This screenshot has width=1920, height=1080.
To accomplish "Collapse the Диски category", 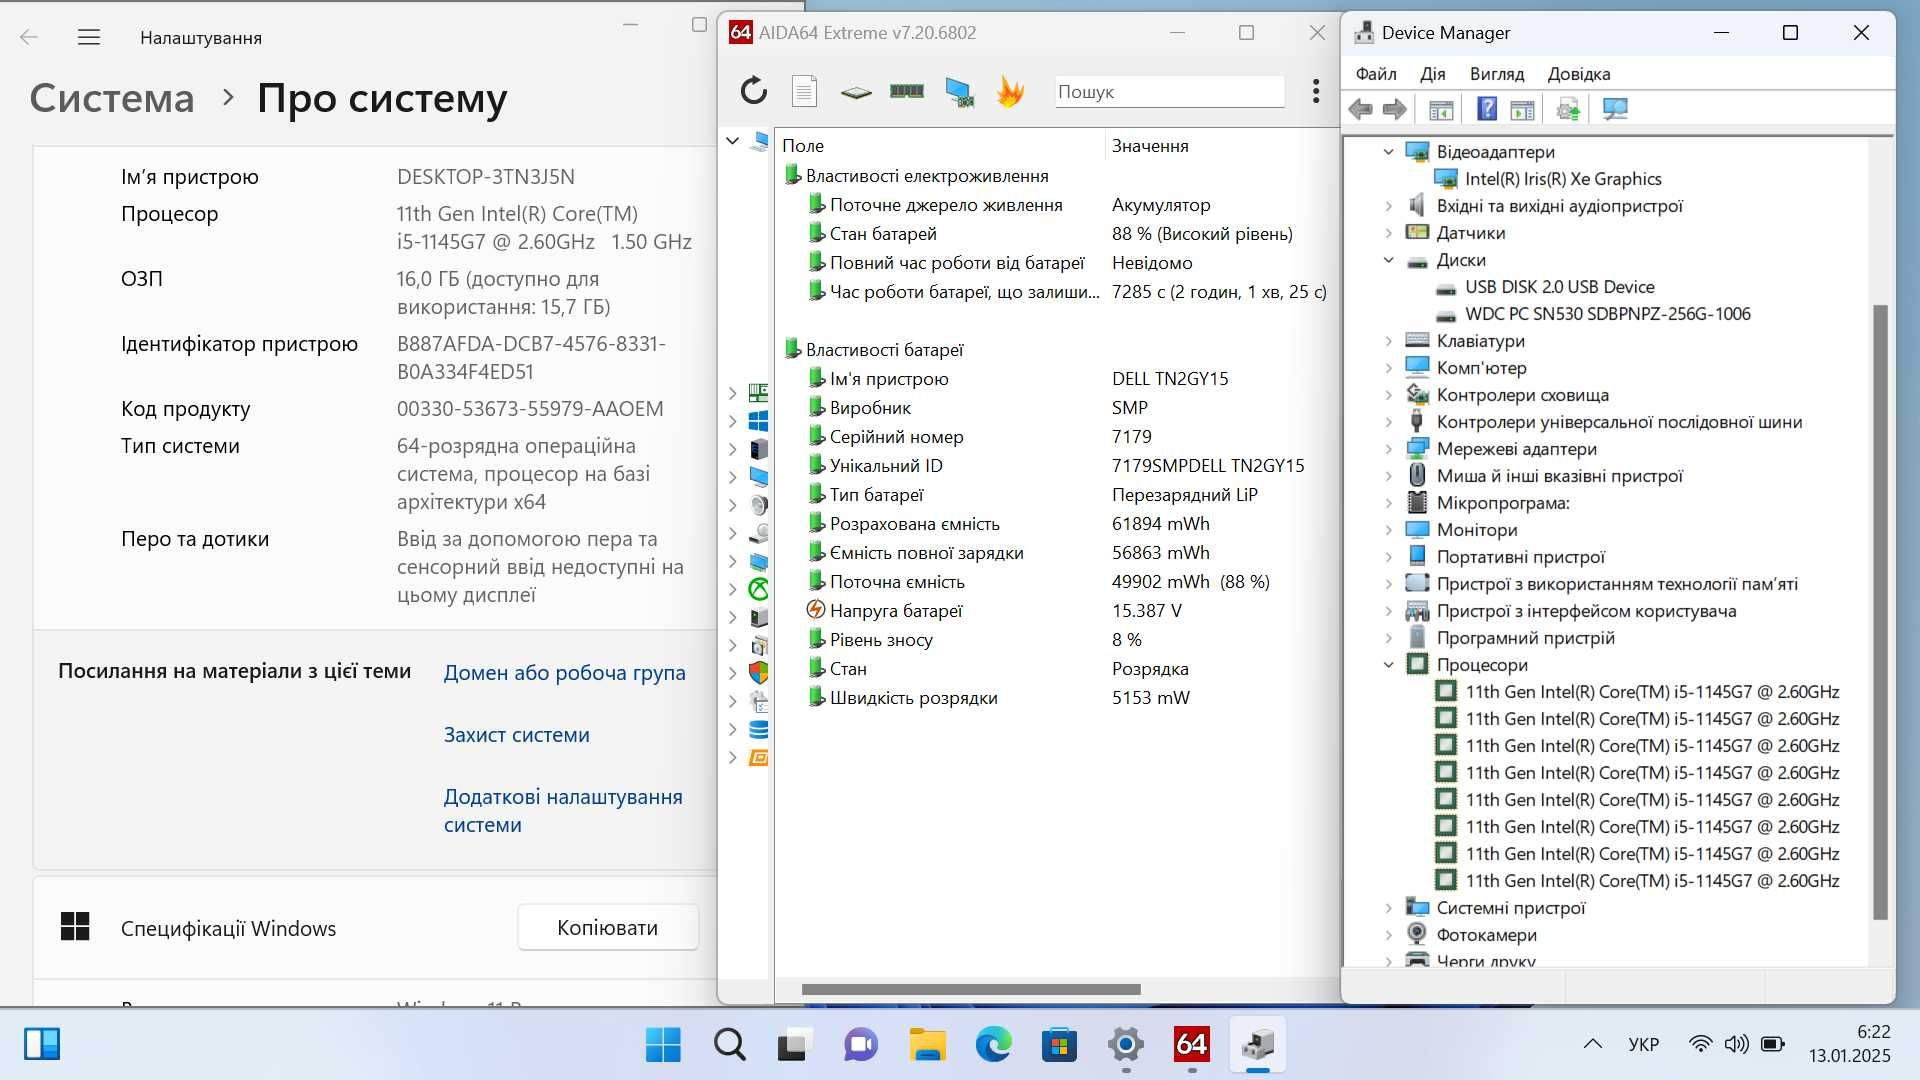I will [1388, 260].
